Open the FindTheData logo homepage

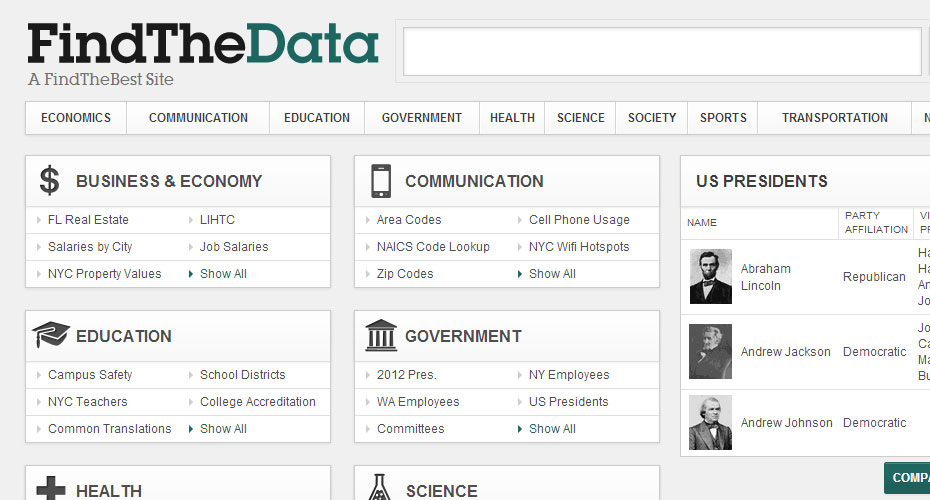tap(203, 46)
